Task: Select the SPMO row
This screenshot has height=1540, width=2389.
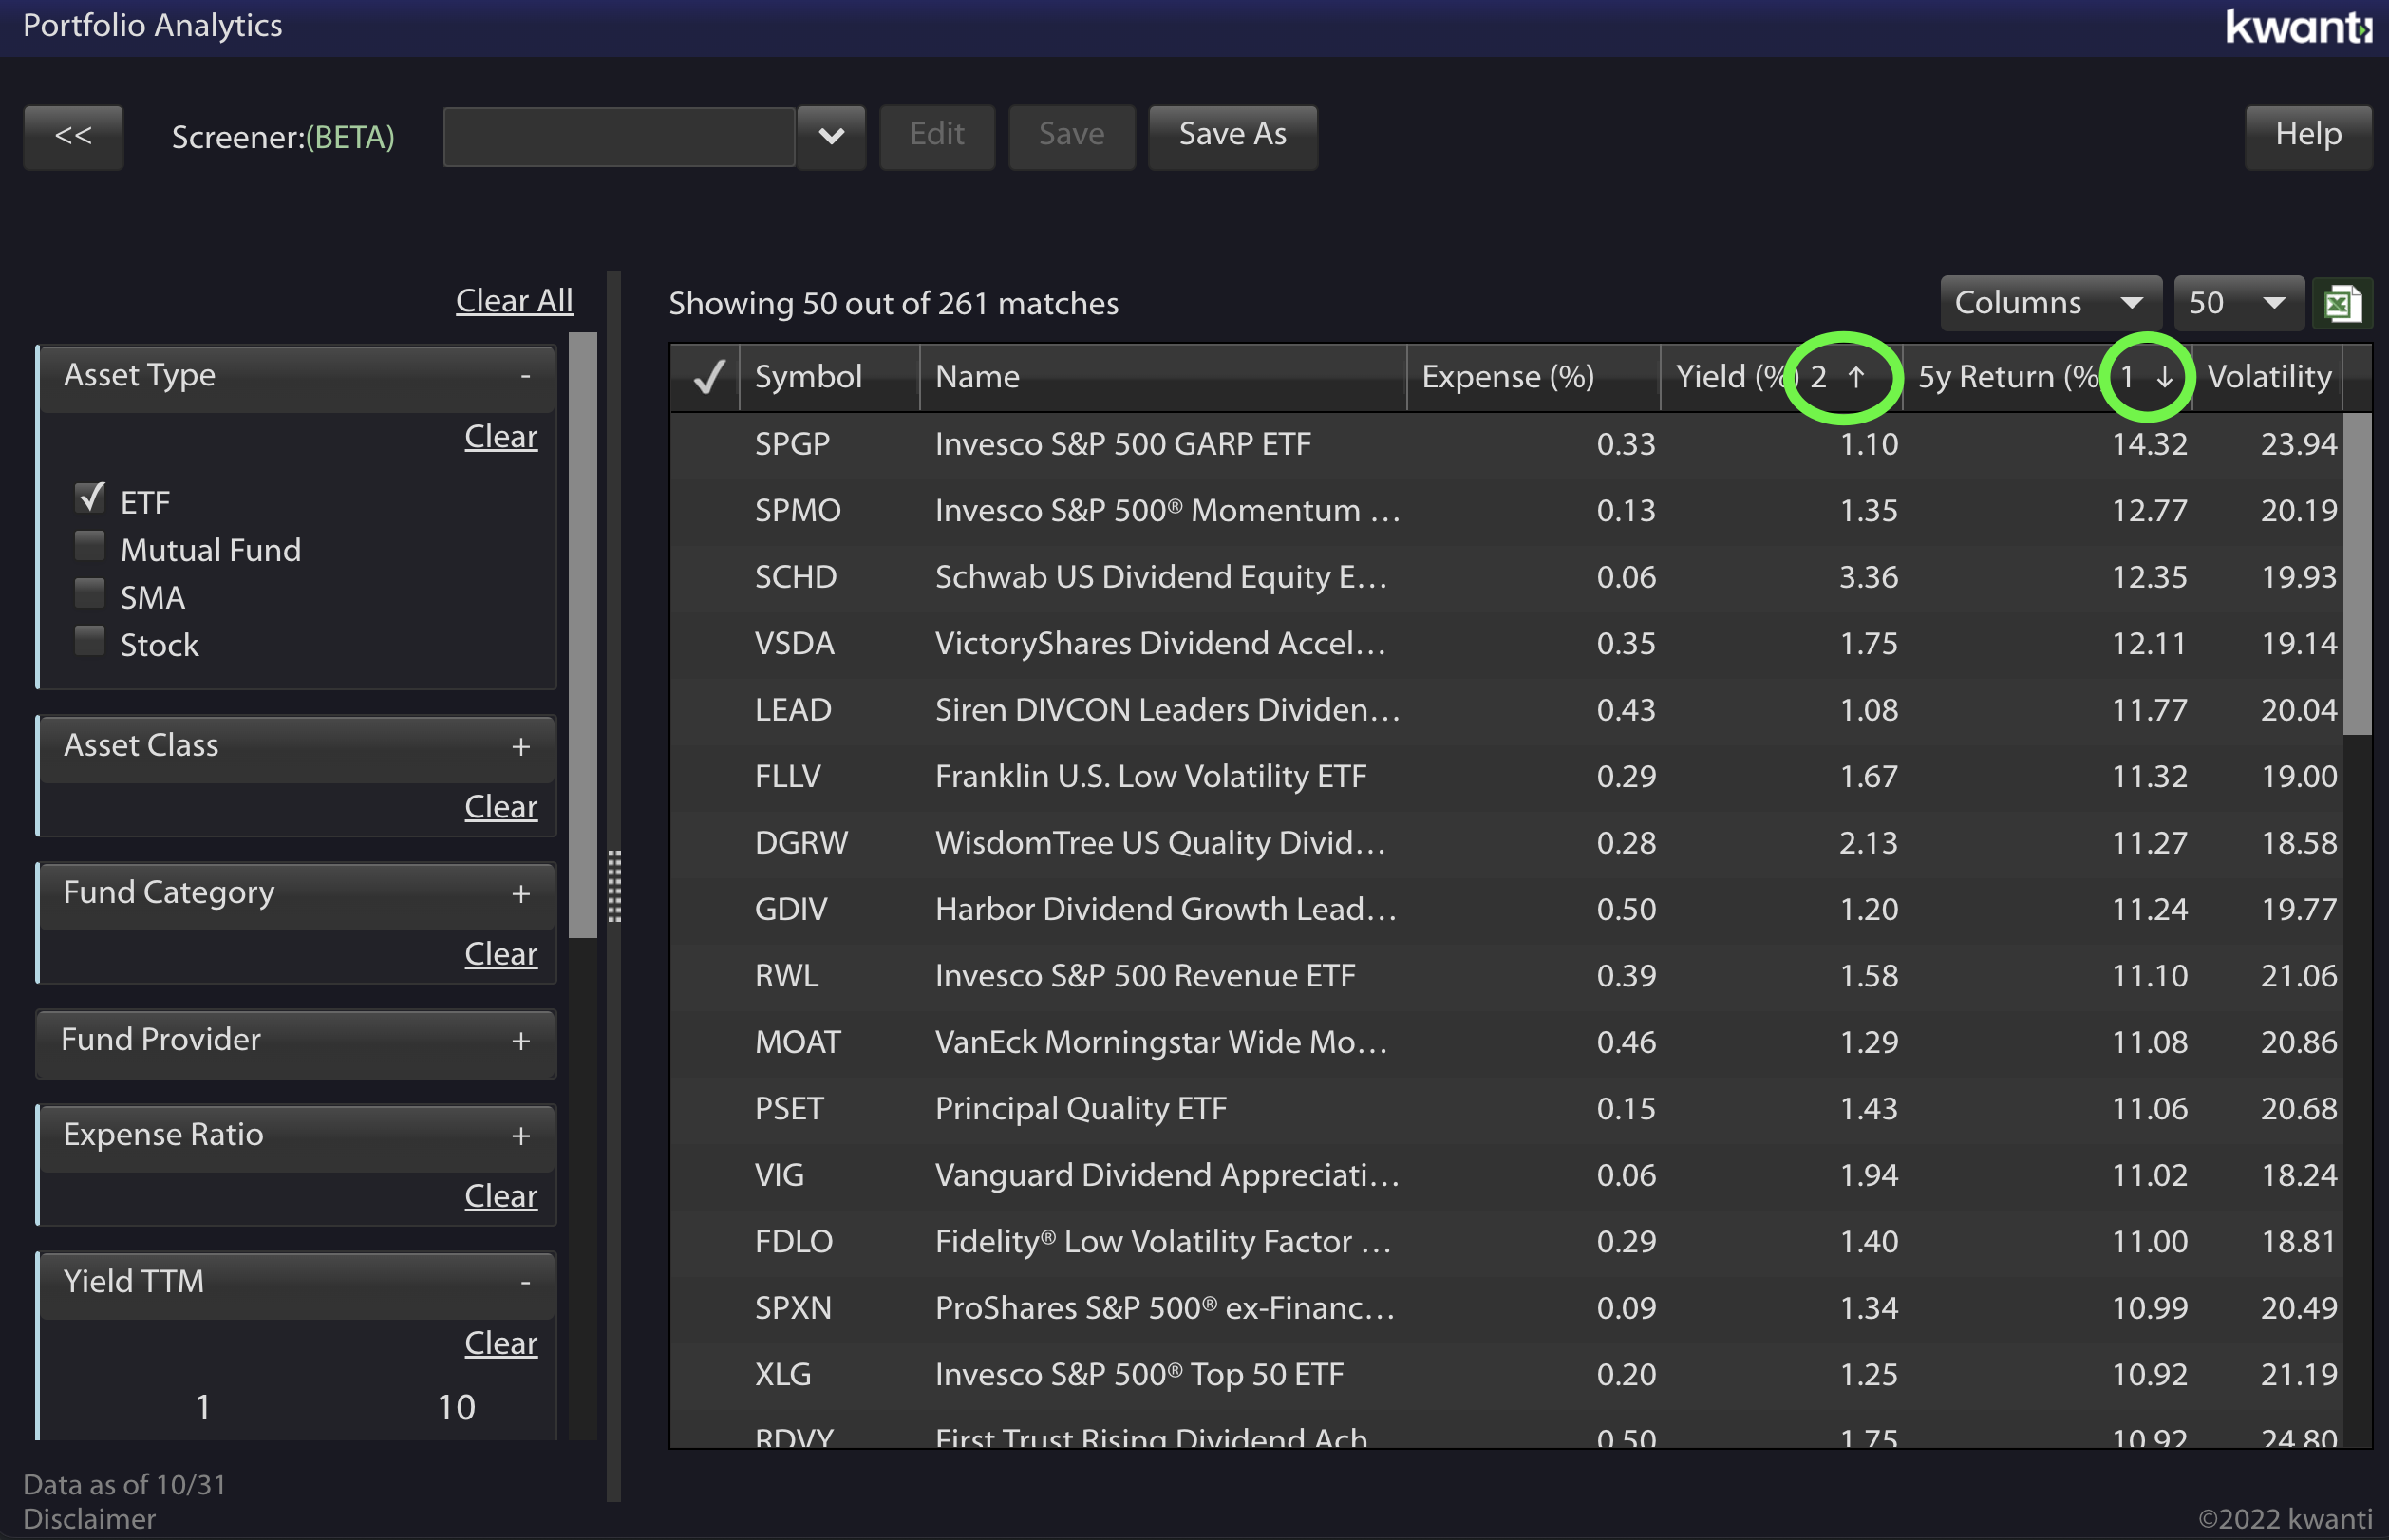Action: click(x=1506, y=511)
